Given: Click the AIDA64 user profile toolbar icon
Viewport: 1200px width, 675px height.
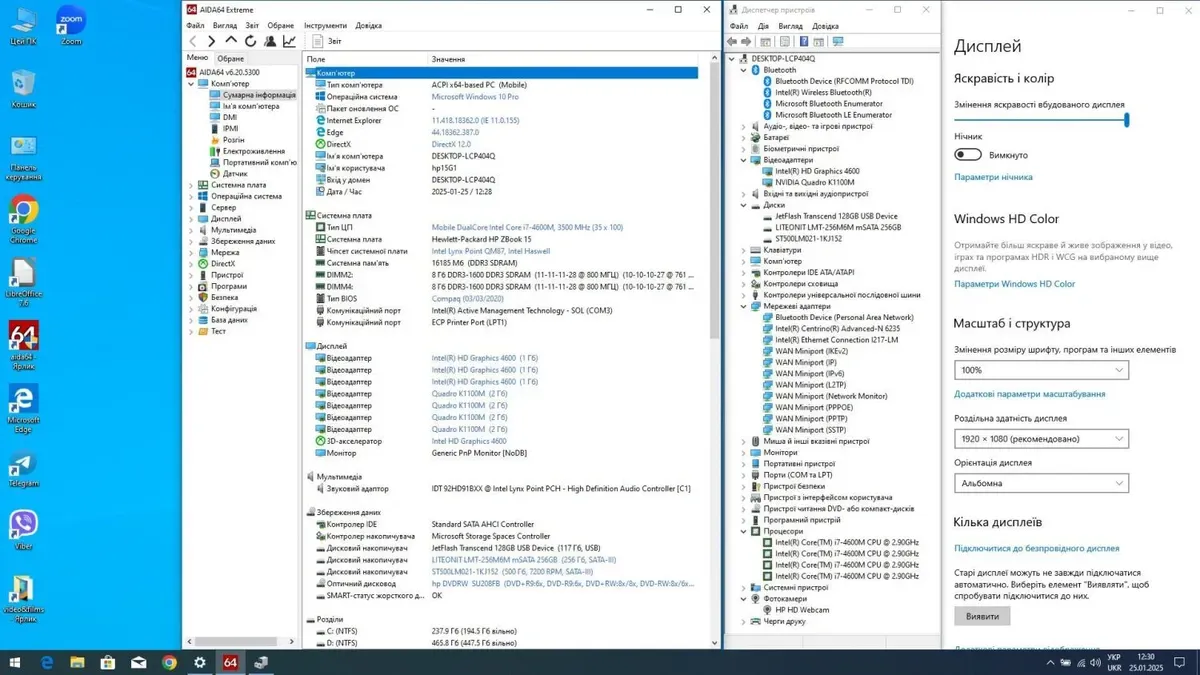Looking at the screenshot, I should 270,41.
